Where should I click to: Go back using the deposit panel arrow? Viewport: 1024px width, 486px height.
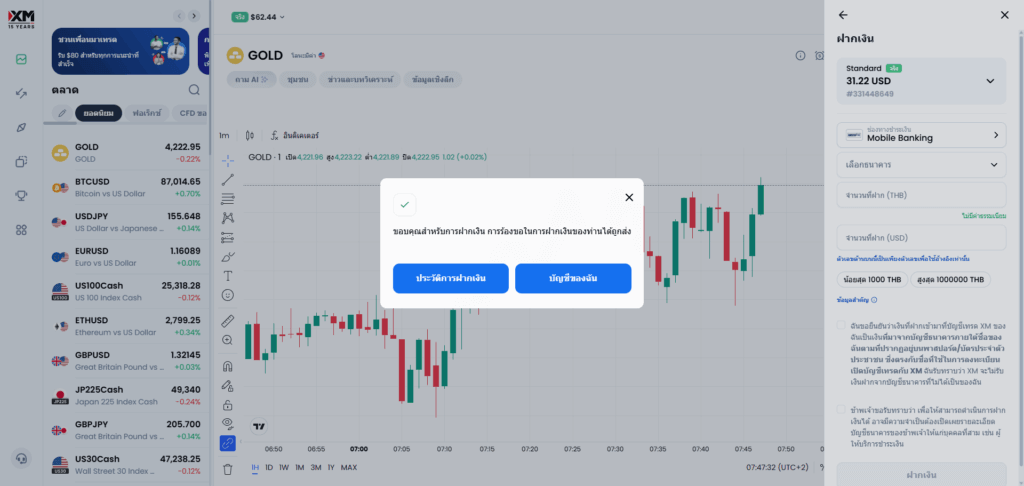(843, 15)
